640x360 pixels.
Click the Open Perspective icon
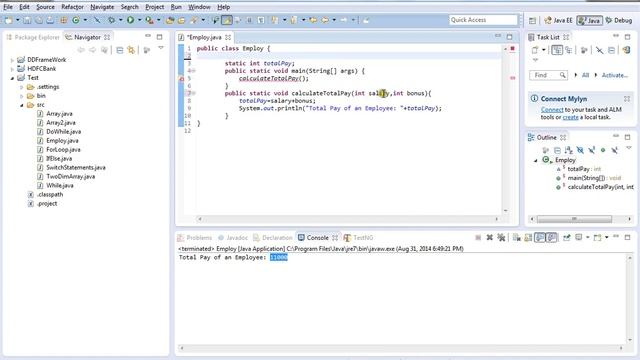pos(532,20)
